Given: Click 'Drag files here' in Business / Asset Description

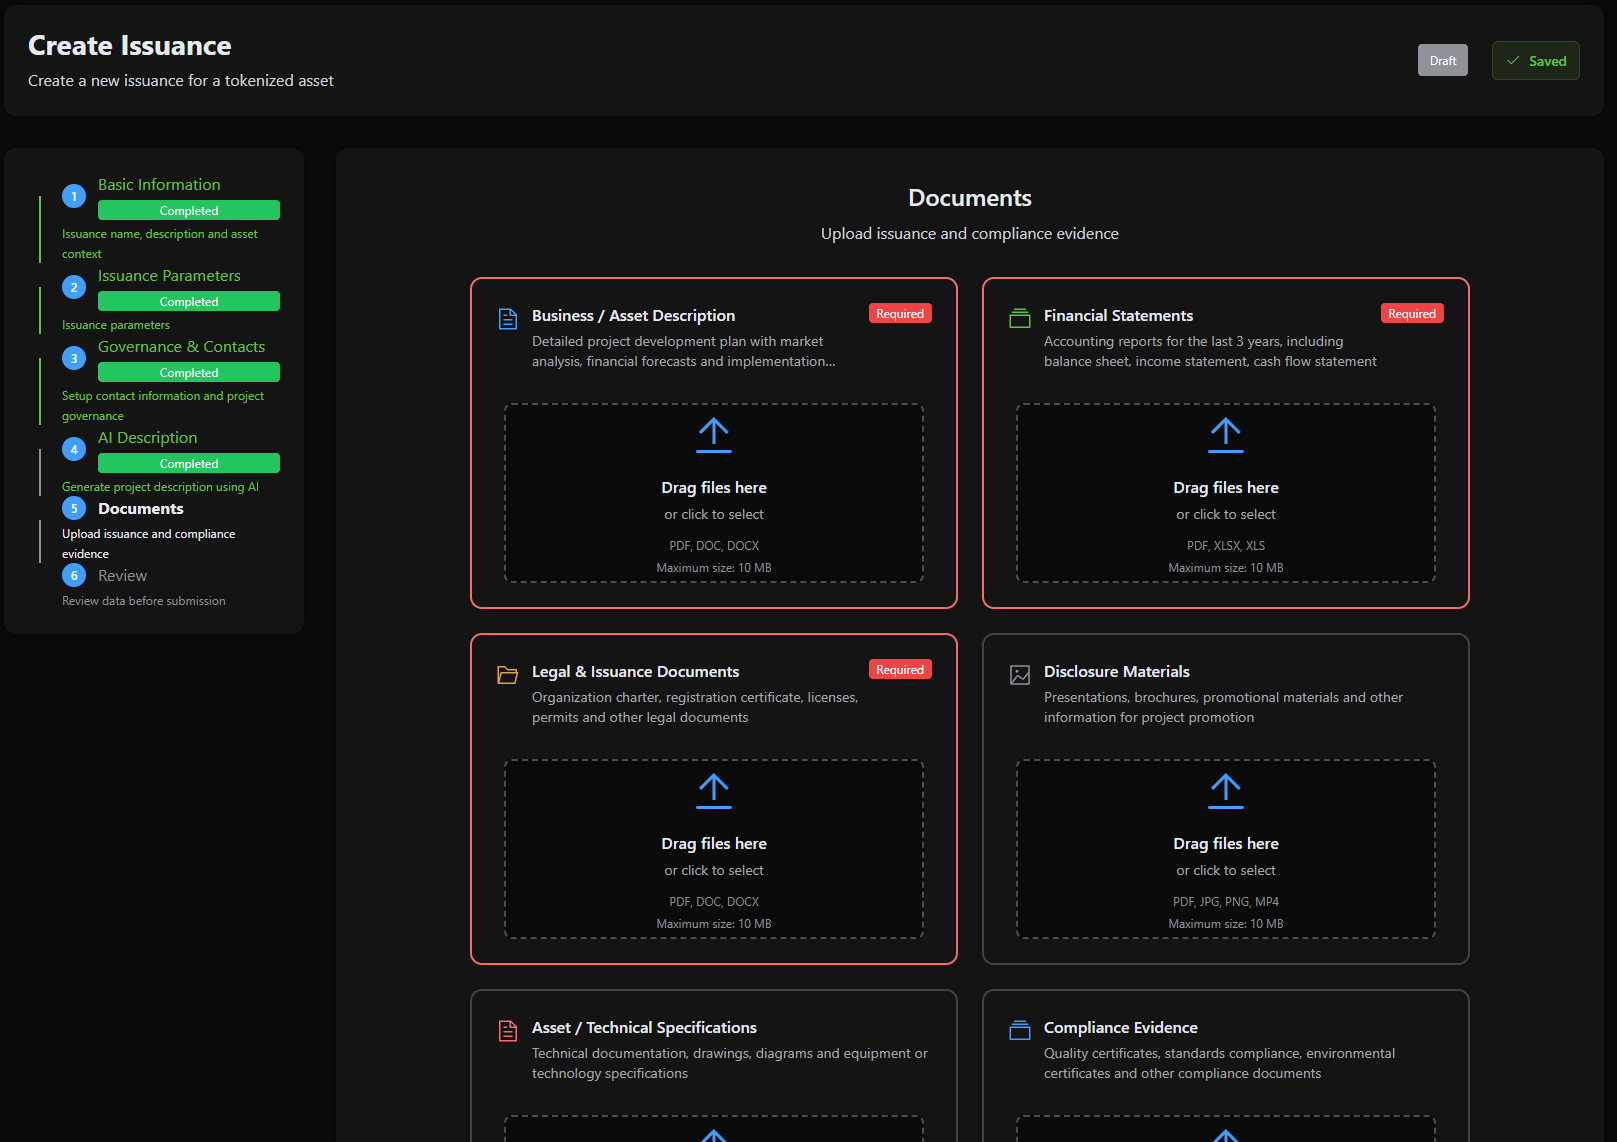Looking at the screenshot, I should tap(714, 488).
